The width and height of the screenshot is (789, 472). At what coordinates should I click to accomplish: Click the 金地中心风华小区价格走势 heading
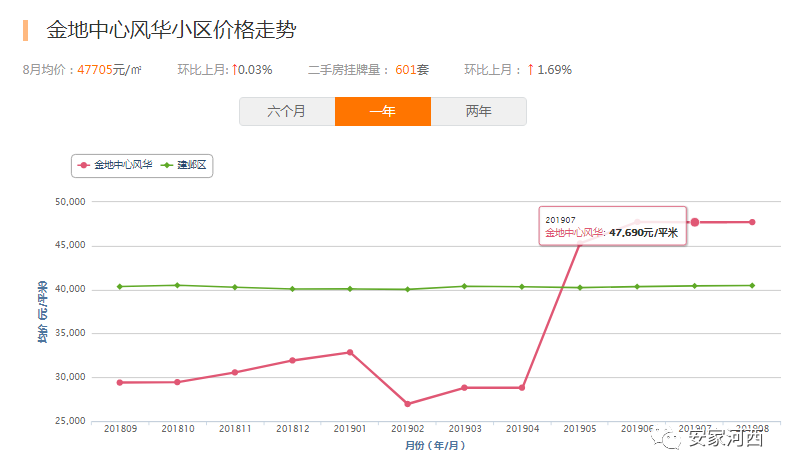tap(172, 30)
